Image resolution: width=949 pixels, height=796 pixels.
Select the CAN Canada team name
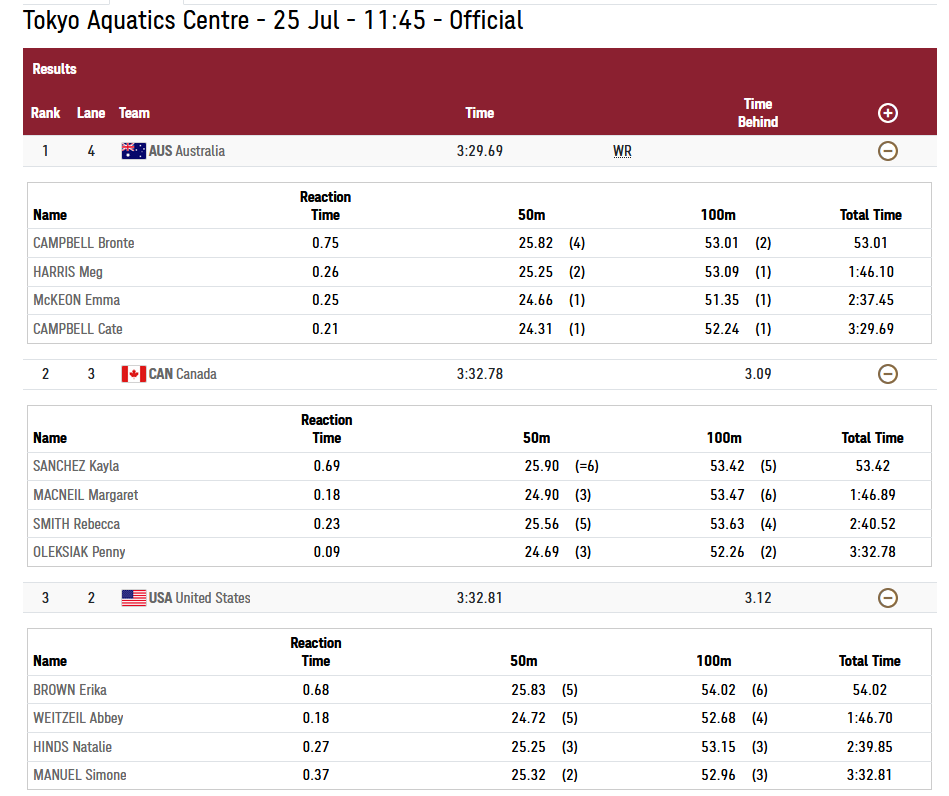[x=183, y=374]
